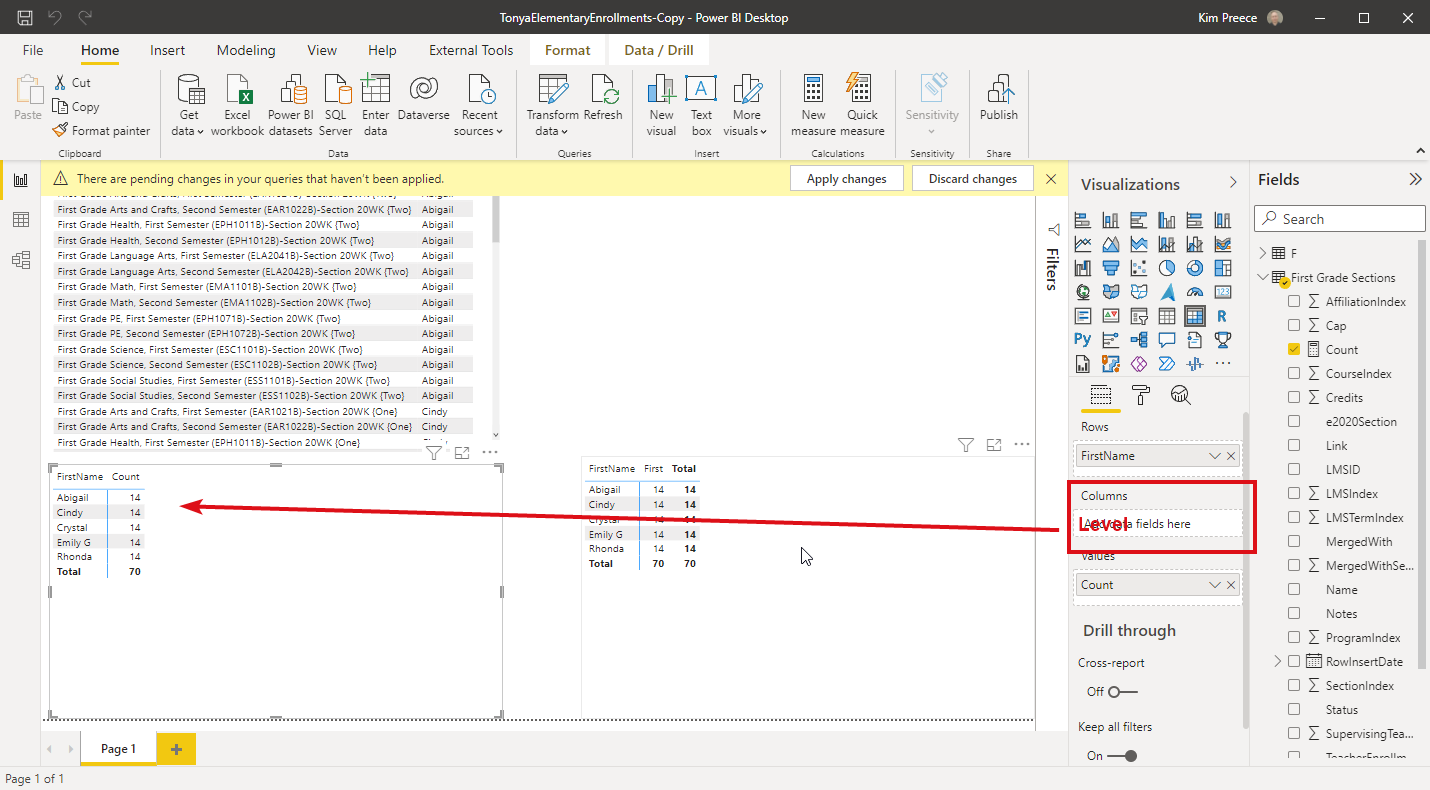
Task: Open the Data / Drill tab
Action: [x=659, y=50]
